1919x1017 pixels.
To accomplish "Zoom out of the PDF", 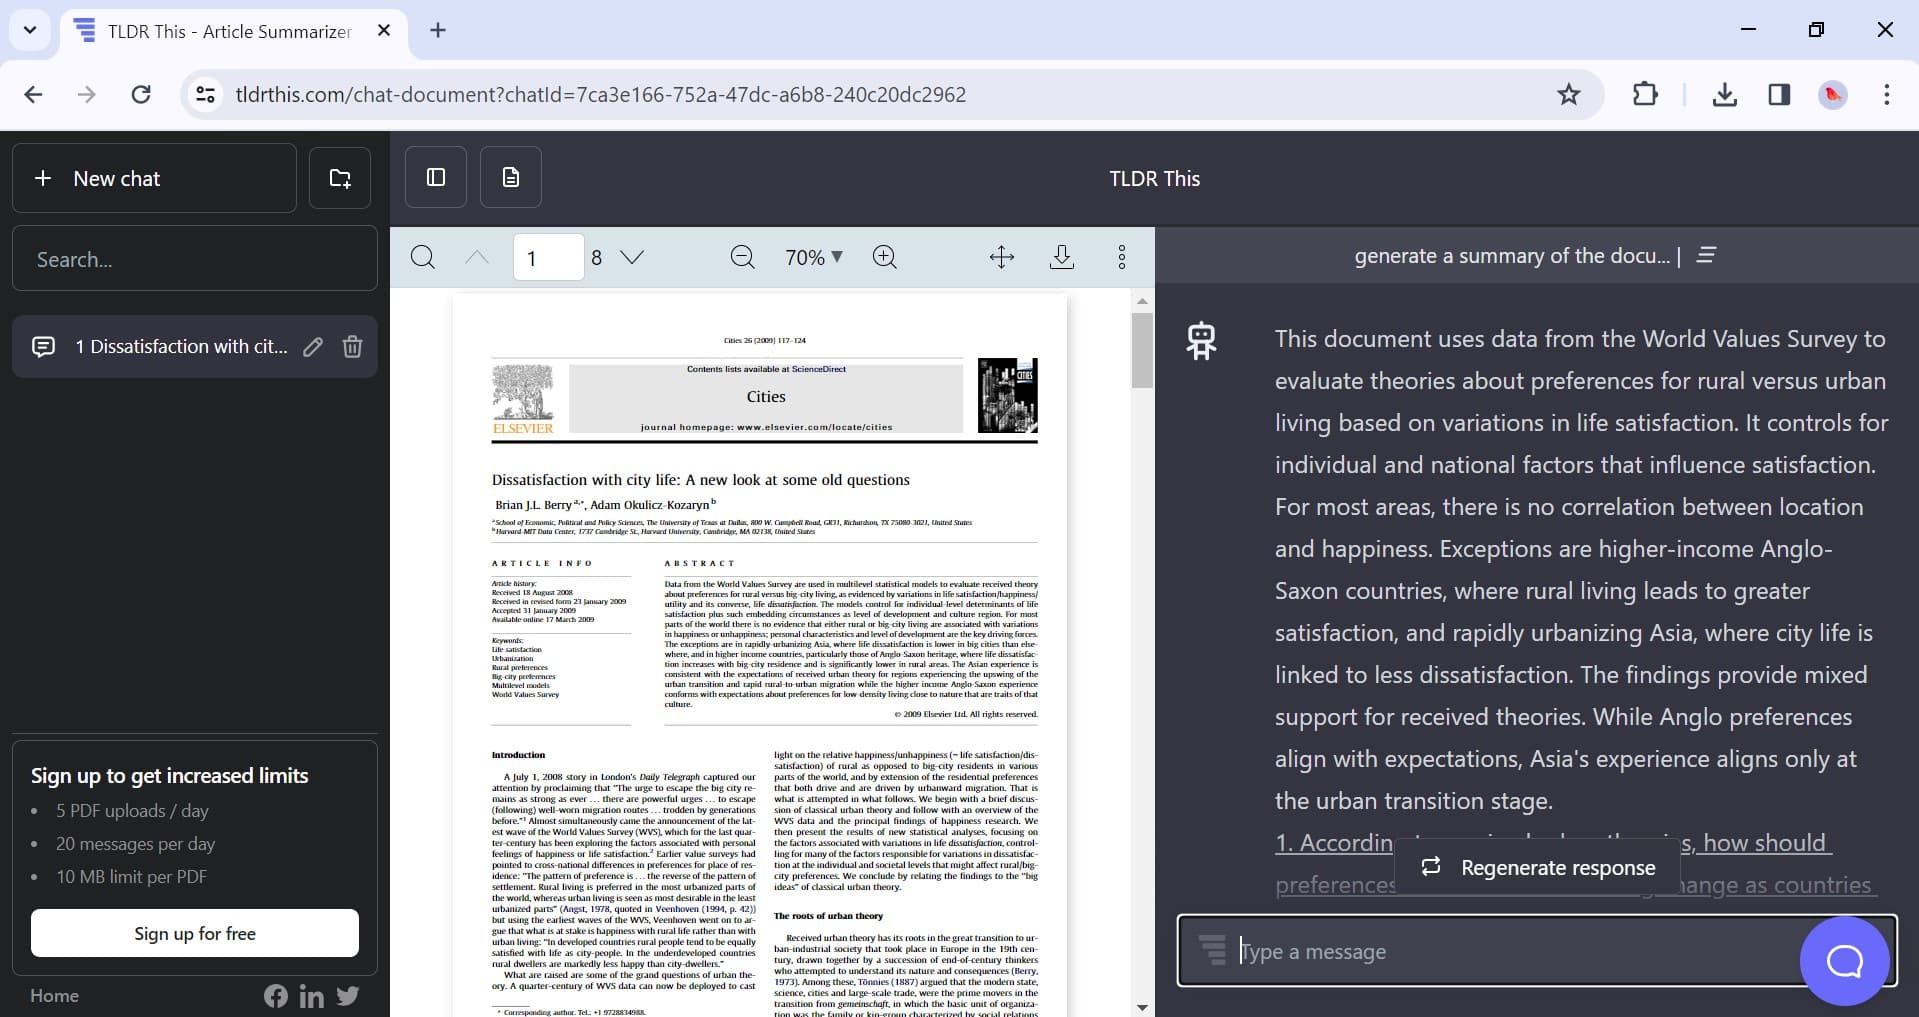I will 742,257.
